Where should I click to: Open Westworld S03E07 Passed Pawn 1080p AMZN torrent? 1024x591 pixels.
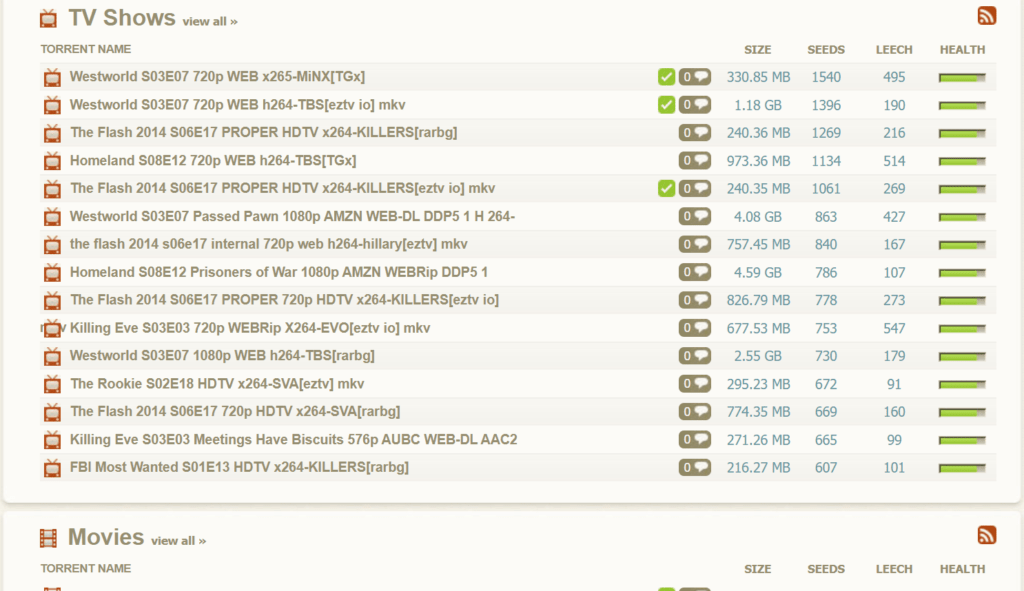293,216
